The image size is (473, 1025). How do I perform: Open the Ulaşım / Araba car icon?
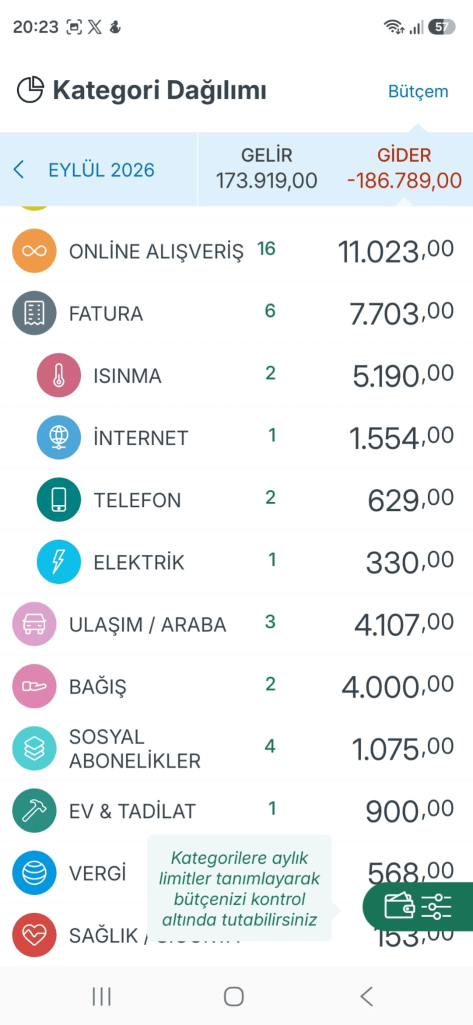coord(34,624)
